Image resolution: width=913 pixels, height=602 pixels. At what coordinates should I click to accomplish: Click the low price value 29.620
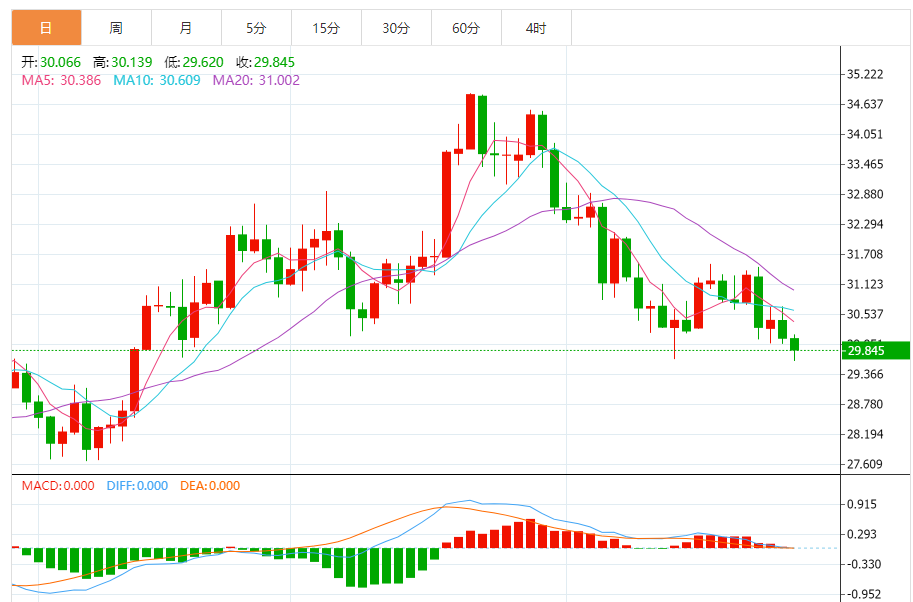tap(203, 62)
